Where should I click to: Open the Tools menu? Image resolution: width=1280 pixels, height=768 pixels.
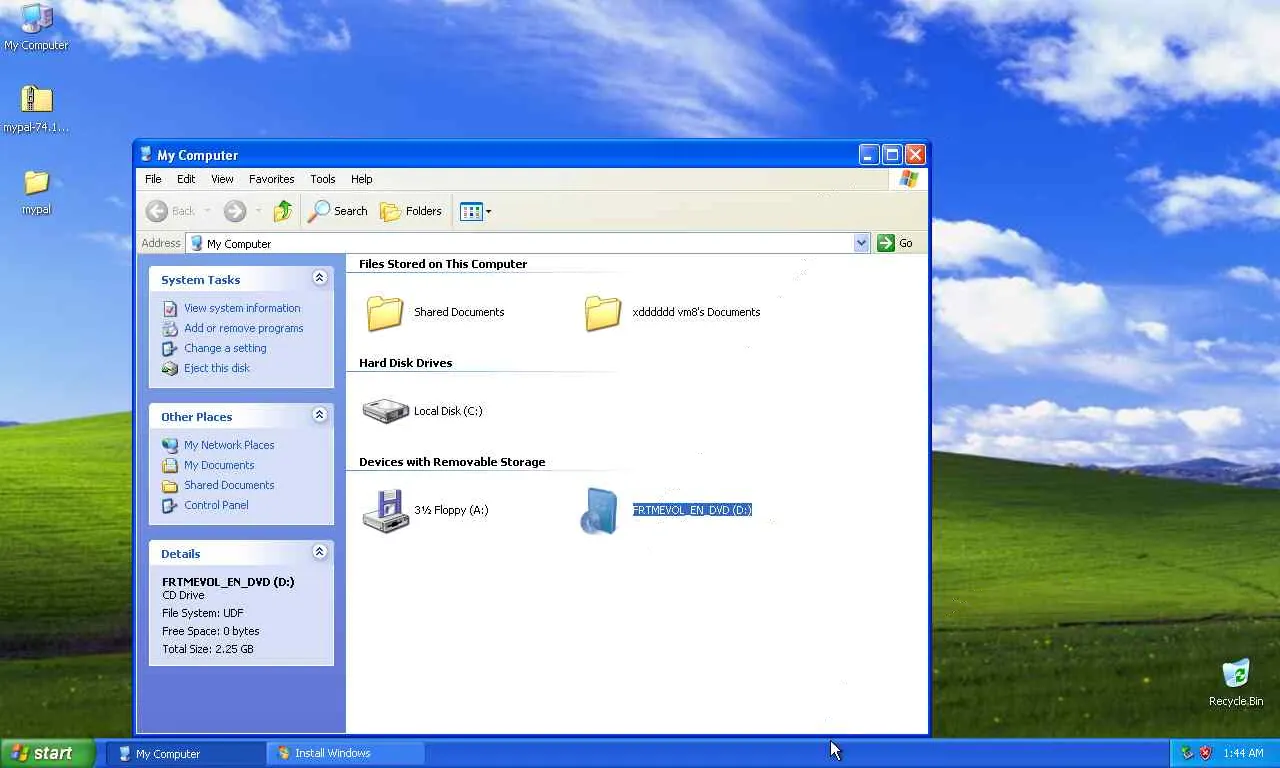tap(323, 179)
